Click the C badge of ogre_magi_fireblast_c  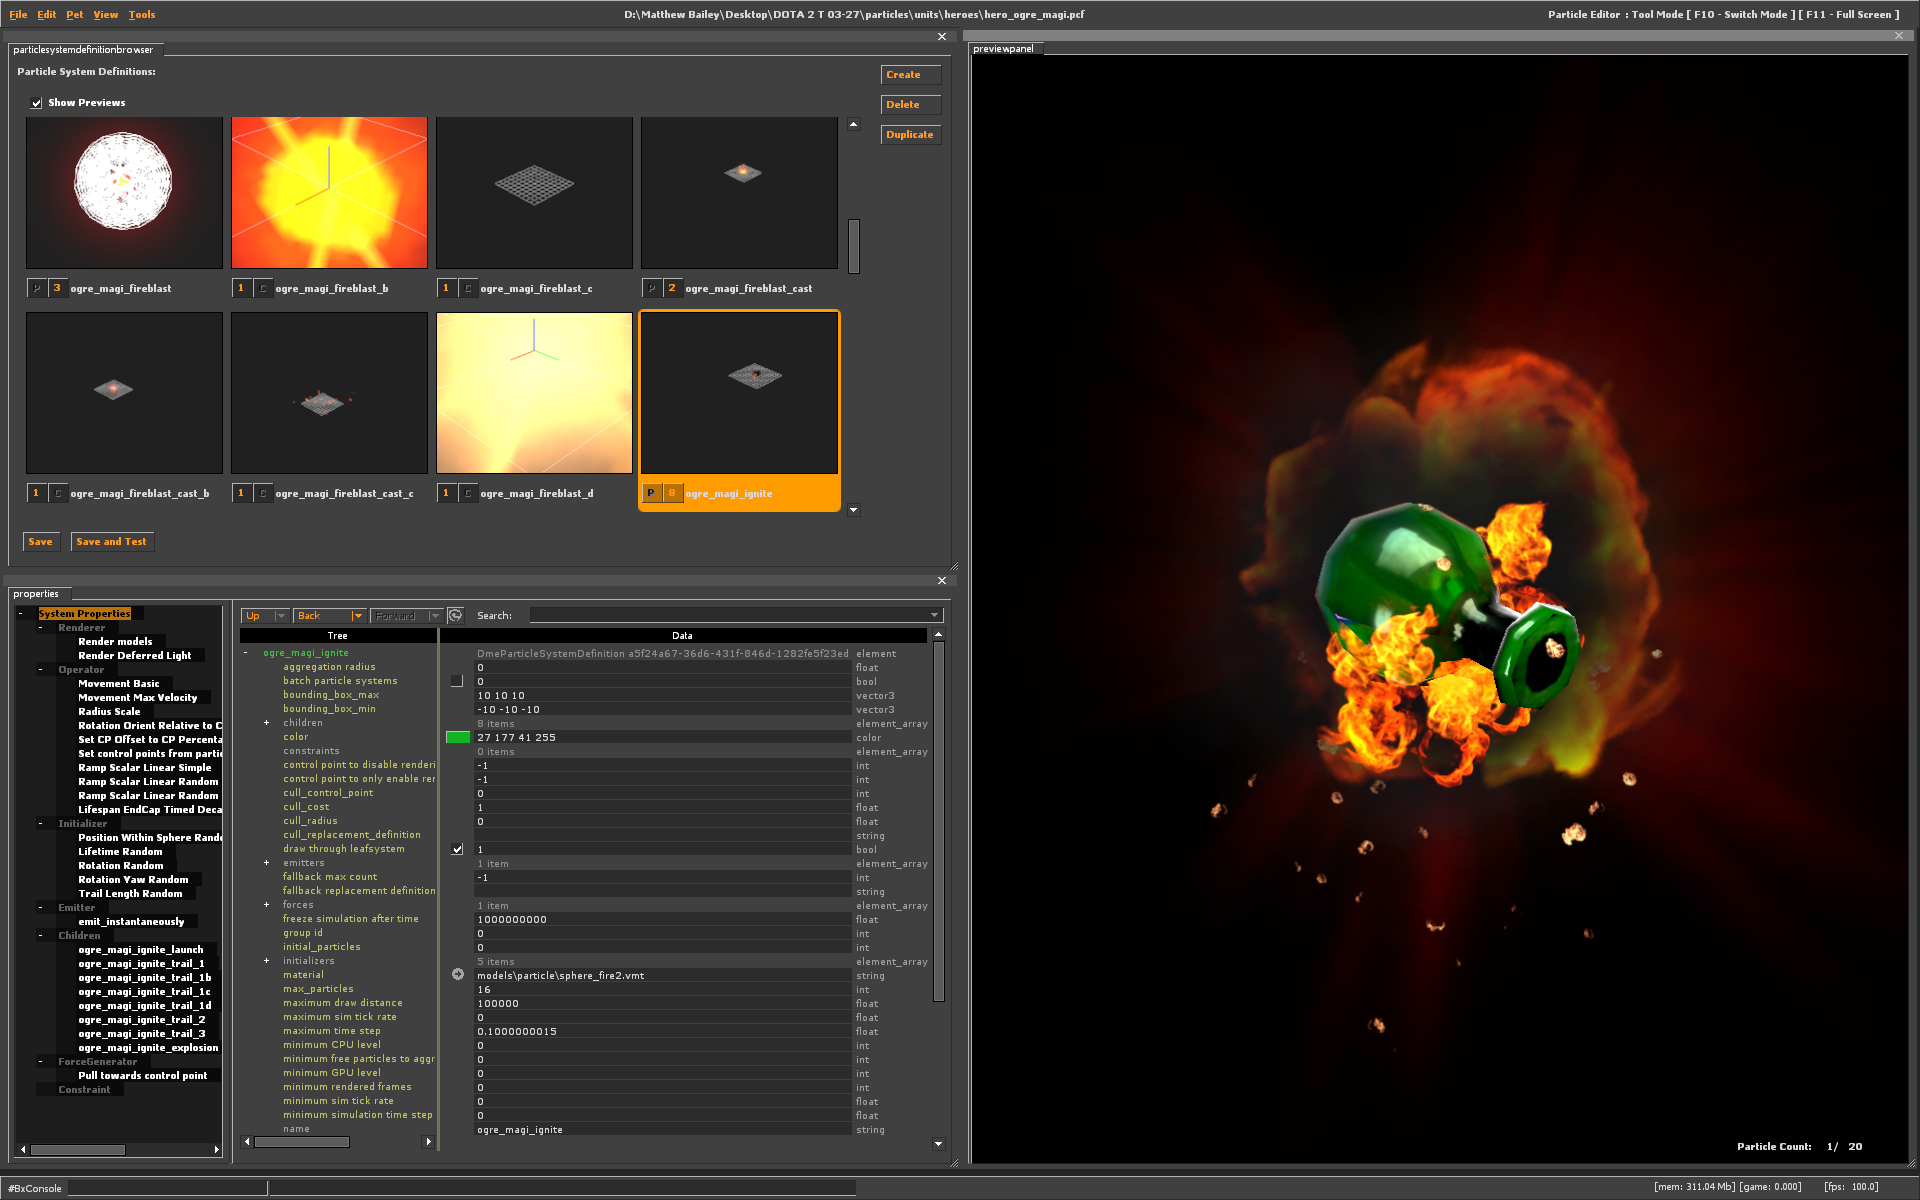click(468, 288)
